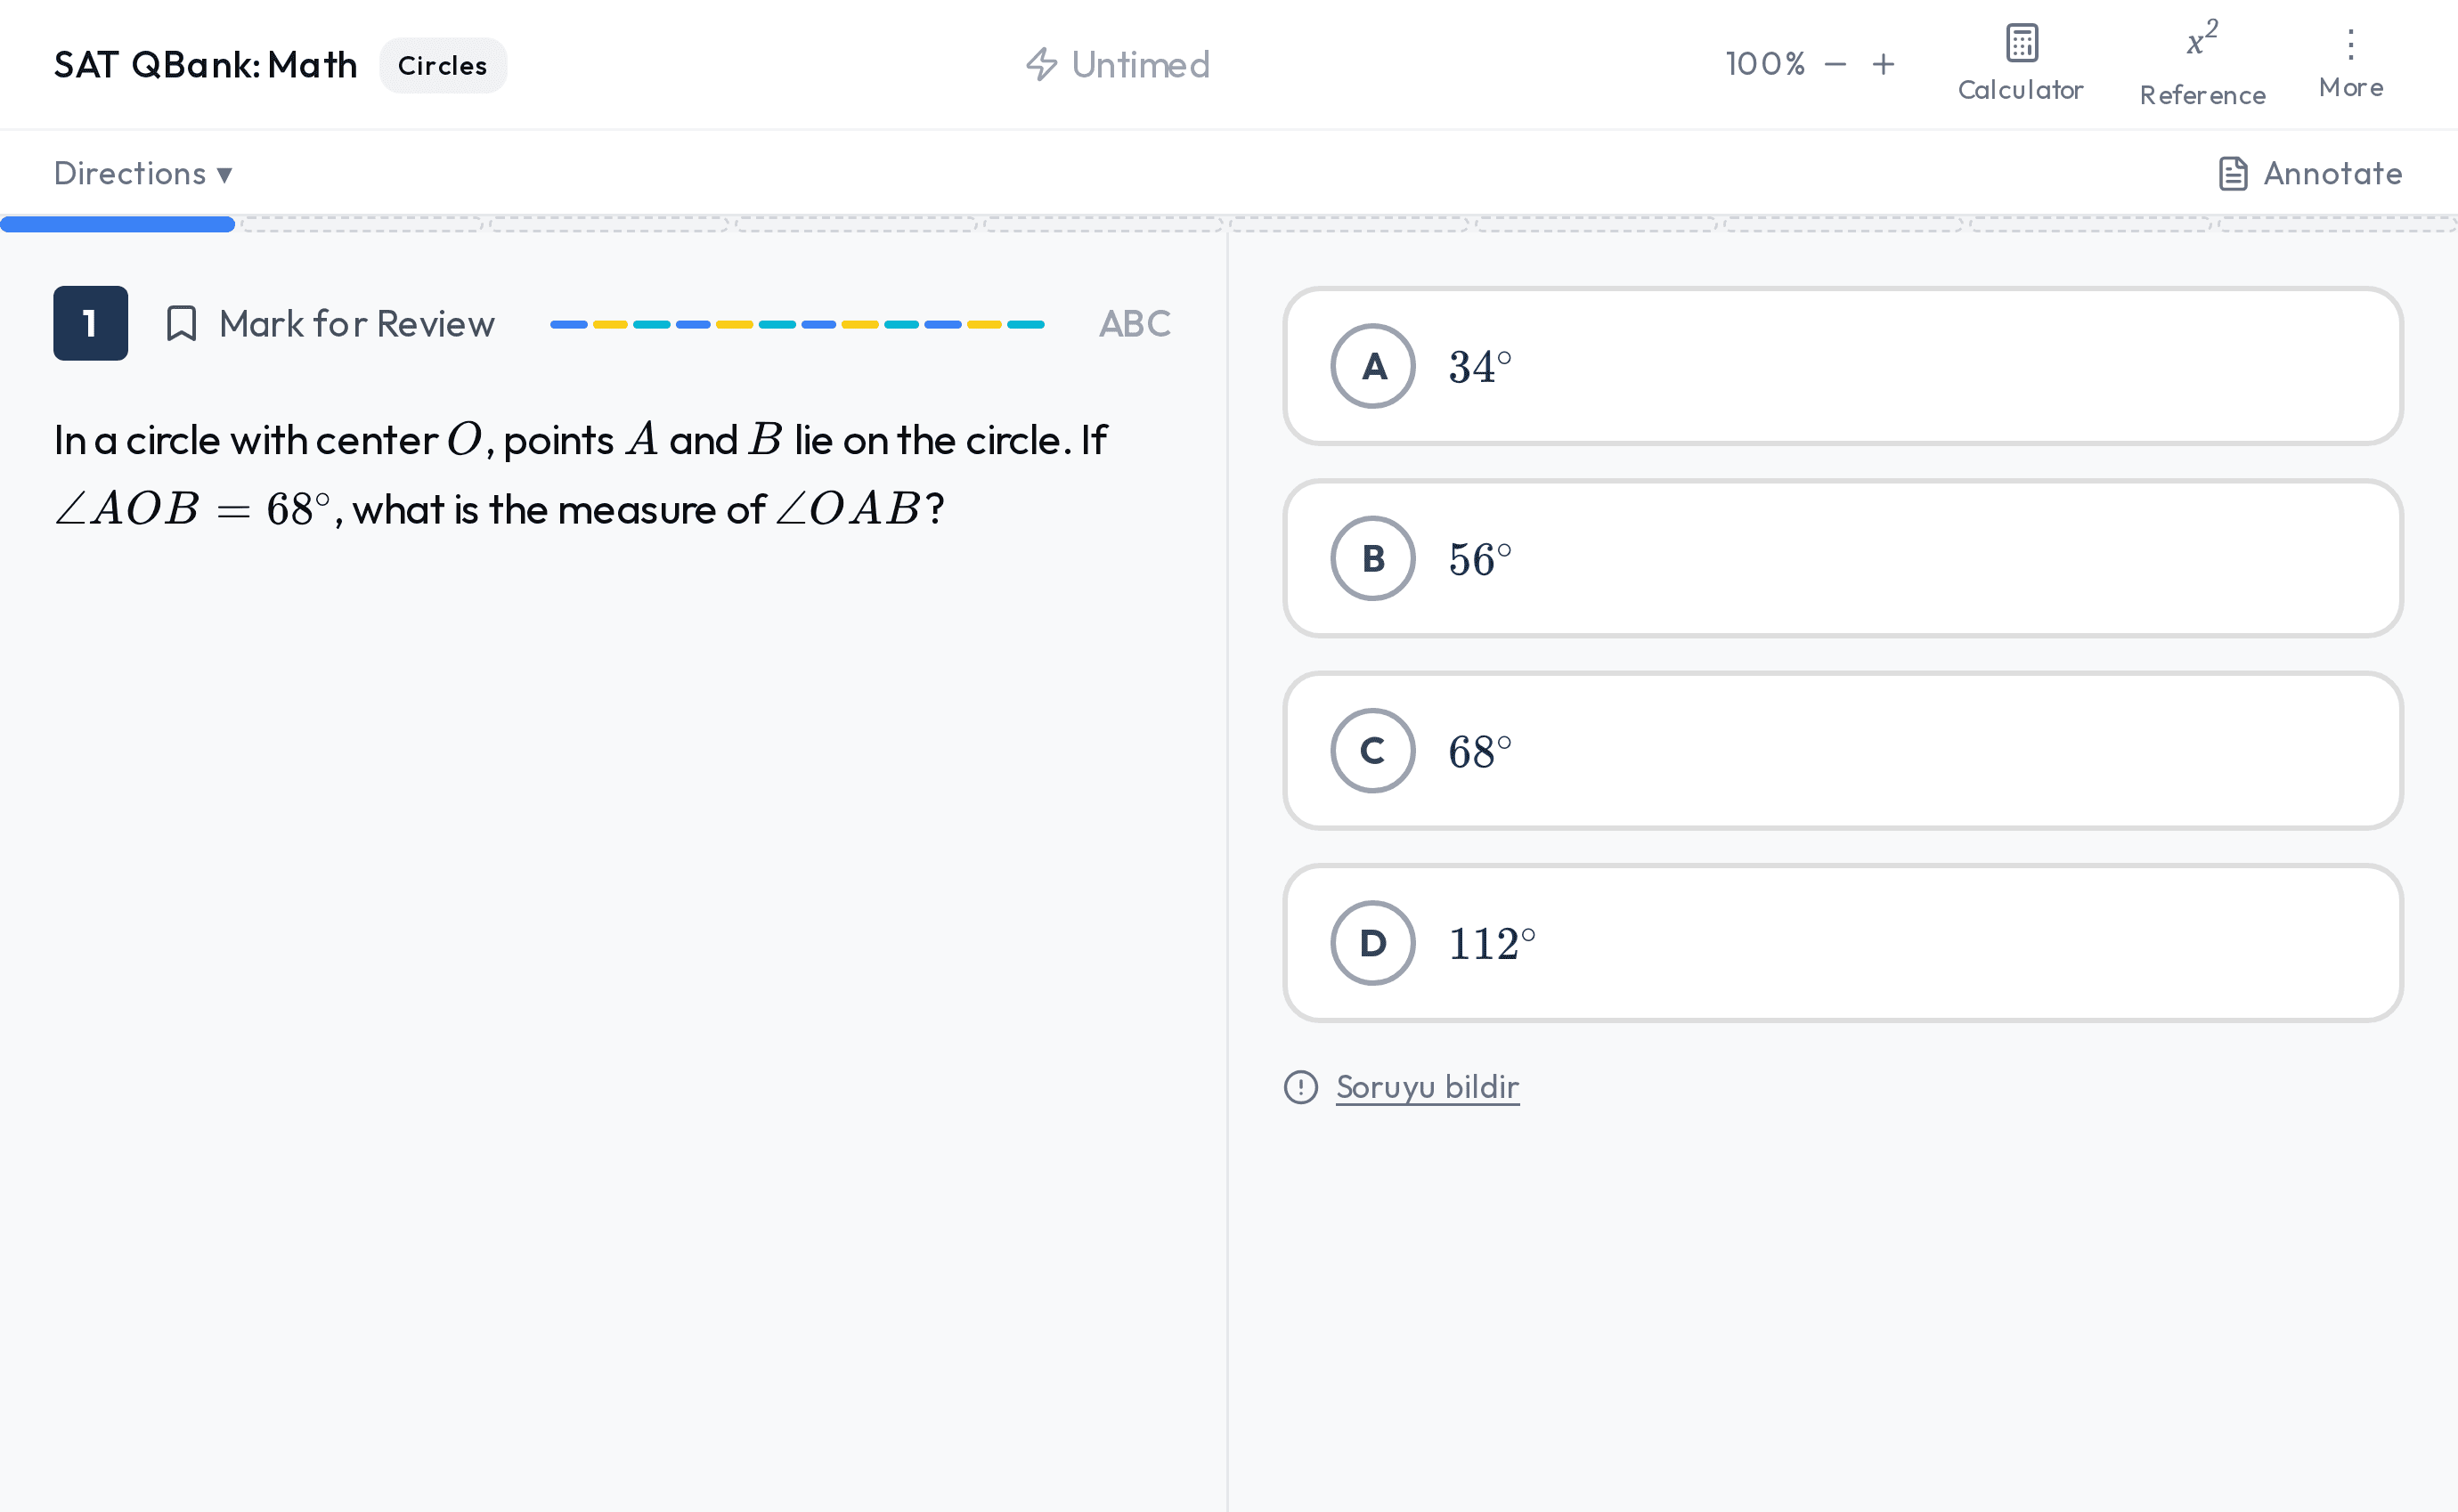Click the blue progress bar segment
Image resolution: width=2458 pixels, height=1512 pixels.
118,225
